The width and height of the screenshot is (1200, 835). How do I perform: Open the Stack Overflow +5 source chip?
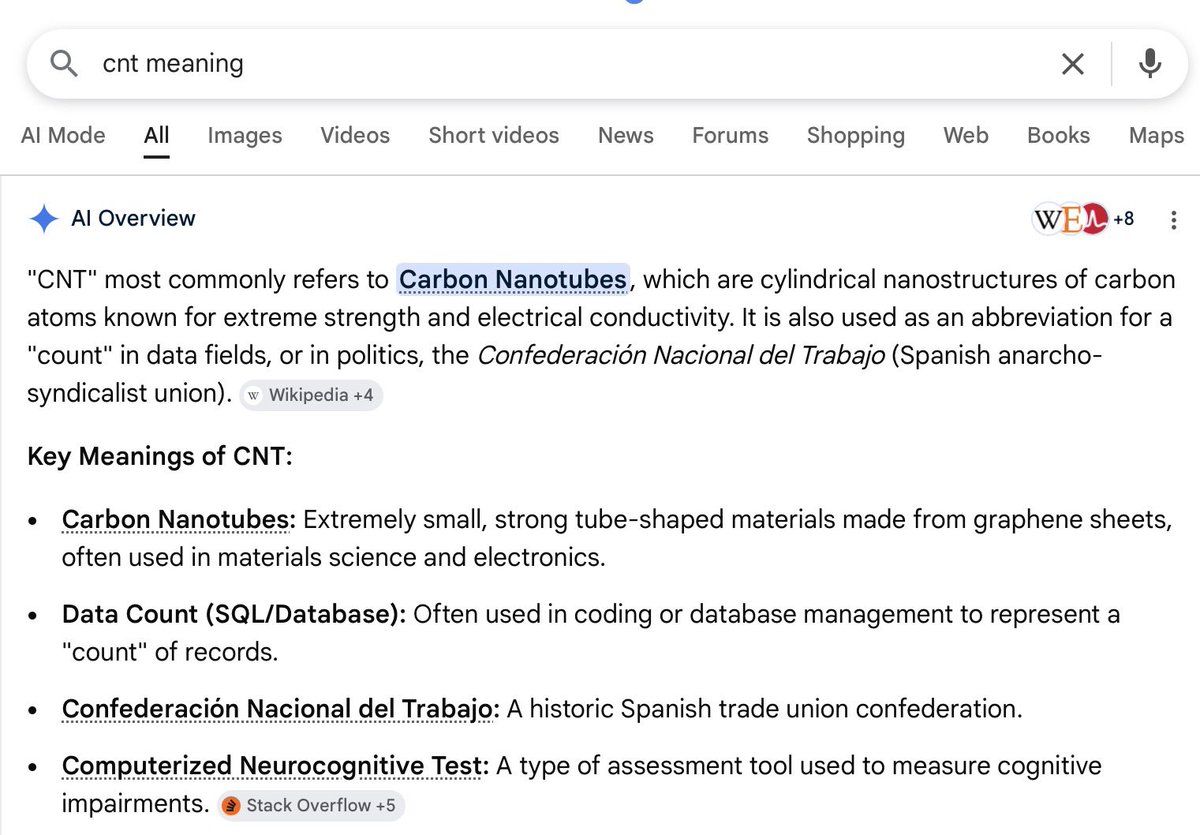click(x=311, y=805)
